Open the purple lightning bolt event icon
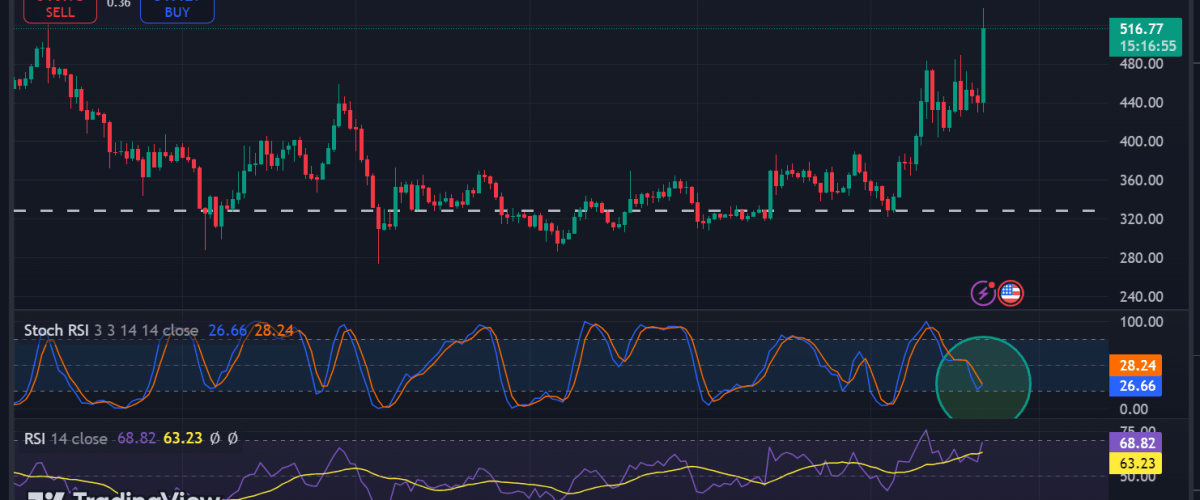Image resolution: width=1200 pixels, height=500 pixels. tap(985, 293)
